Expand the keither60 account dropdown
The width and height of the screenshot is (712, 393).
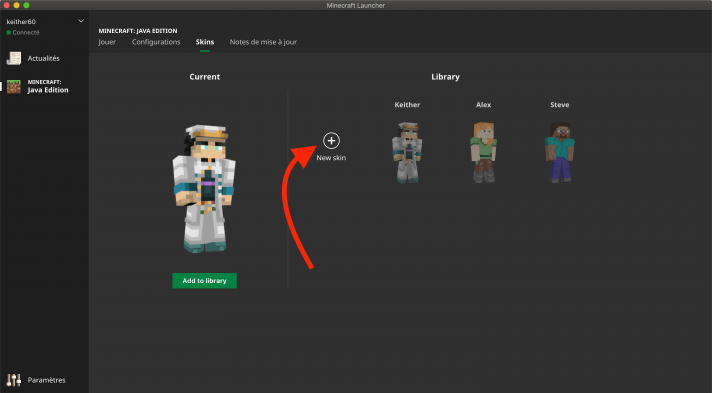click(81, 21)
